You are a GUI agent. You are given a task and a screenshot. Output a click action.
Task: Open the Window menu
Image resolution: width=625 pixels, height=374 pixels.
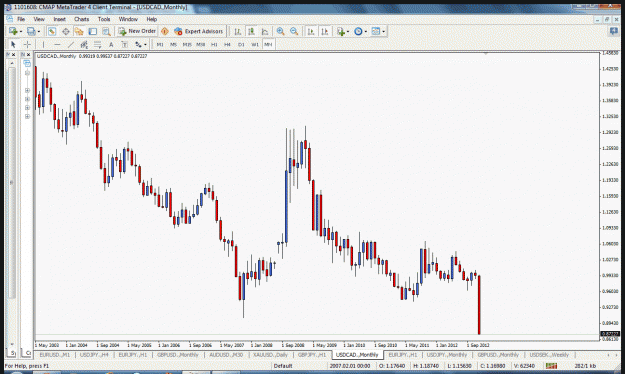[128, 19]
